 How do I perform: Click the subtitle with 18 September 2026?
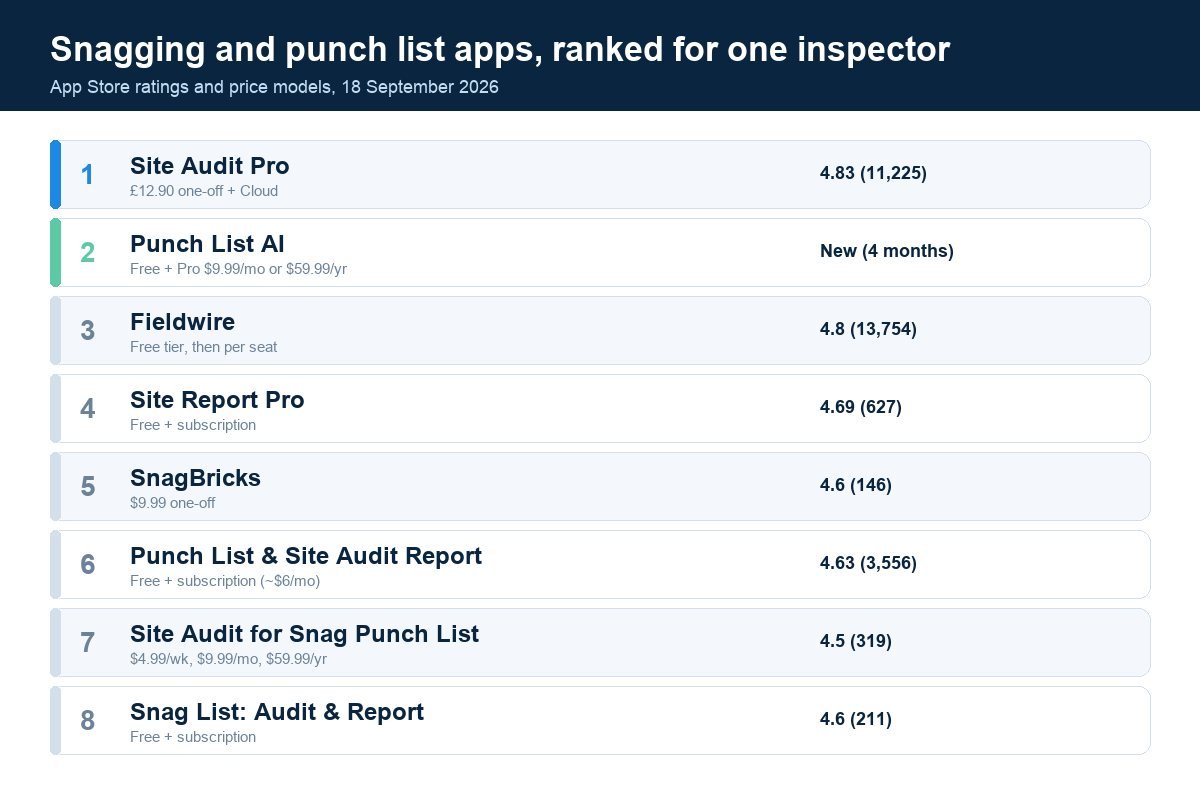[x=274, y=87]
